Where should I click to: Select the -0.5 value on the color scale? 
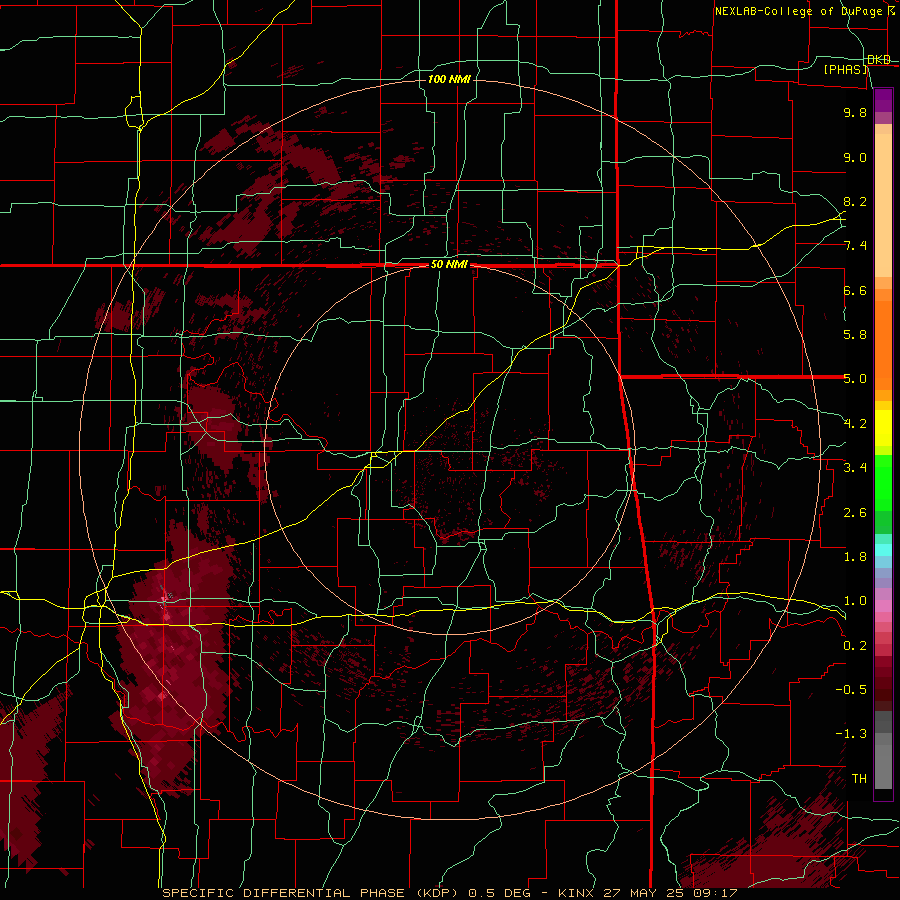pos(851,690)
